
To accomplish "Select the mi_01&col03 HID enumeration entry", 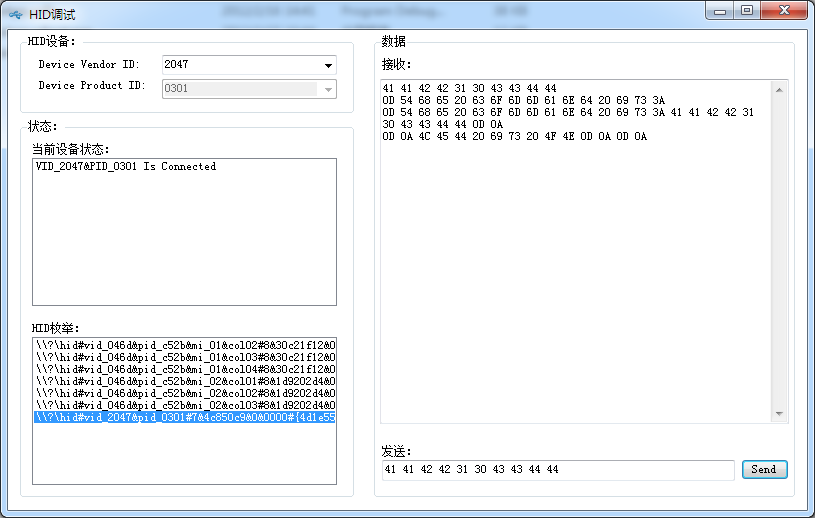I will tap(185, 357).
